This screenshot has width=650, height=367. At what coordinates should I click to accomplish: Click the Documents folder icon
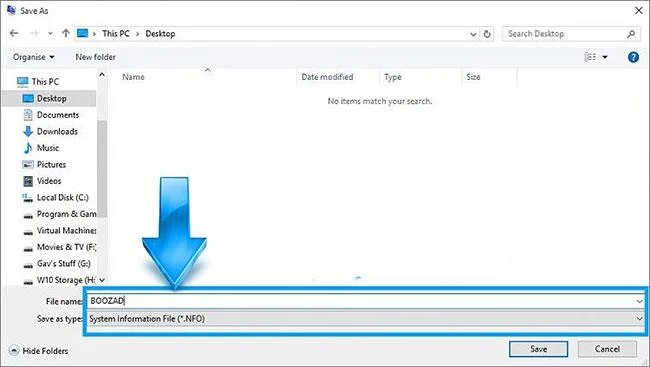[x=28, y=115]
